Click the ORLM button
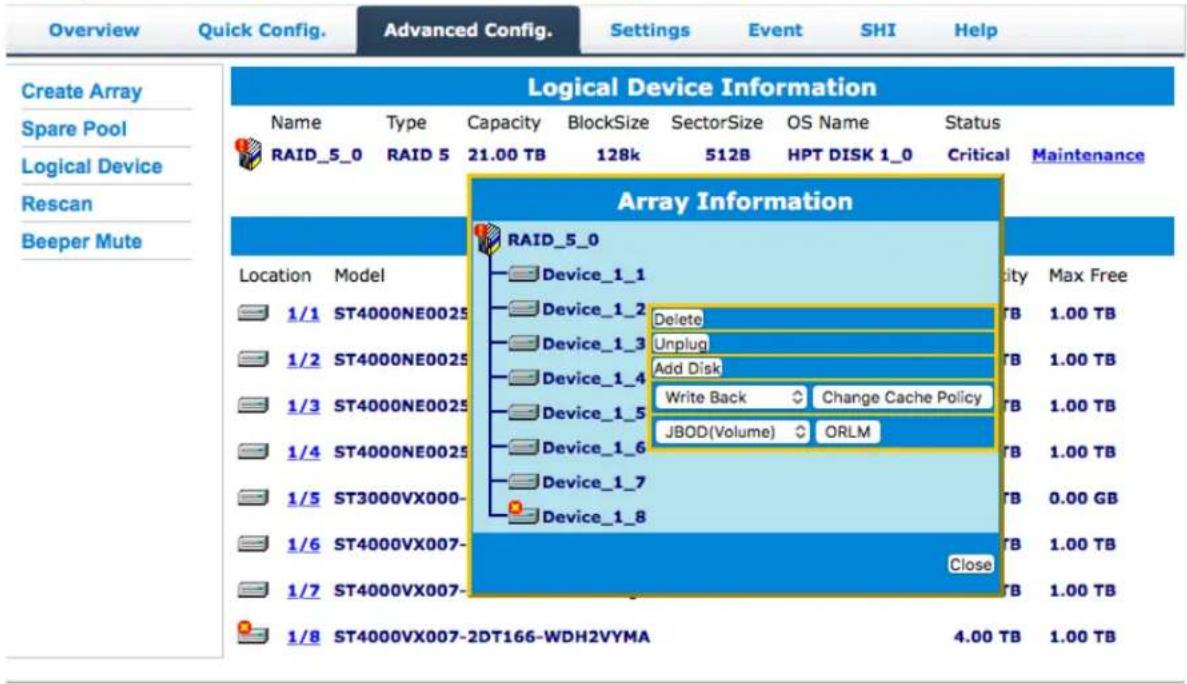Image resolution: width=1187 pixels, height=684 pixels. click(847, 432)
